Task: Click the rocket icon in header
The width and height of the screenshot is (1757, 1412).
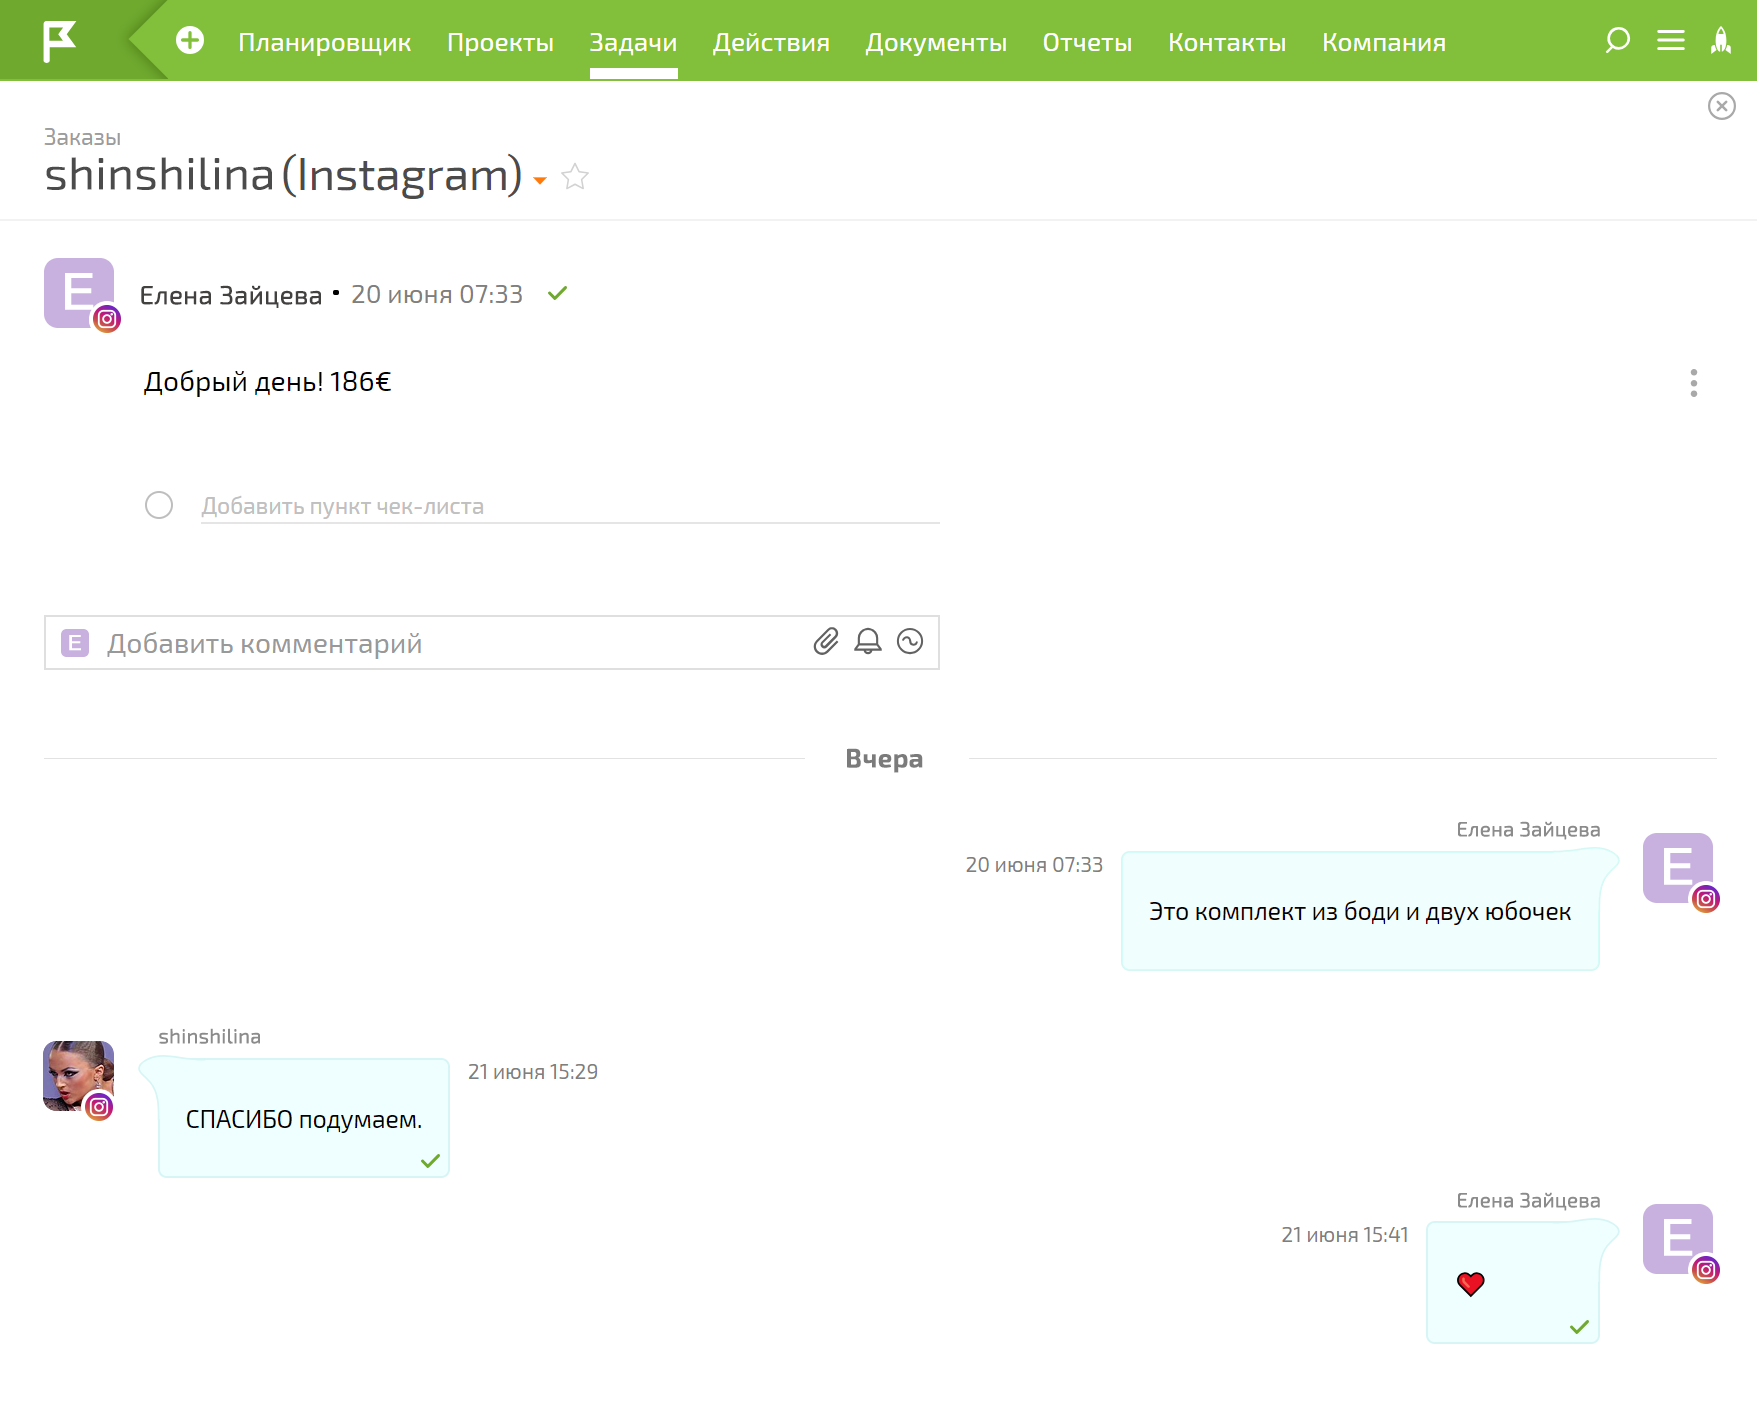Action: click(x=1720, y=41)
